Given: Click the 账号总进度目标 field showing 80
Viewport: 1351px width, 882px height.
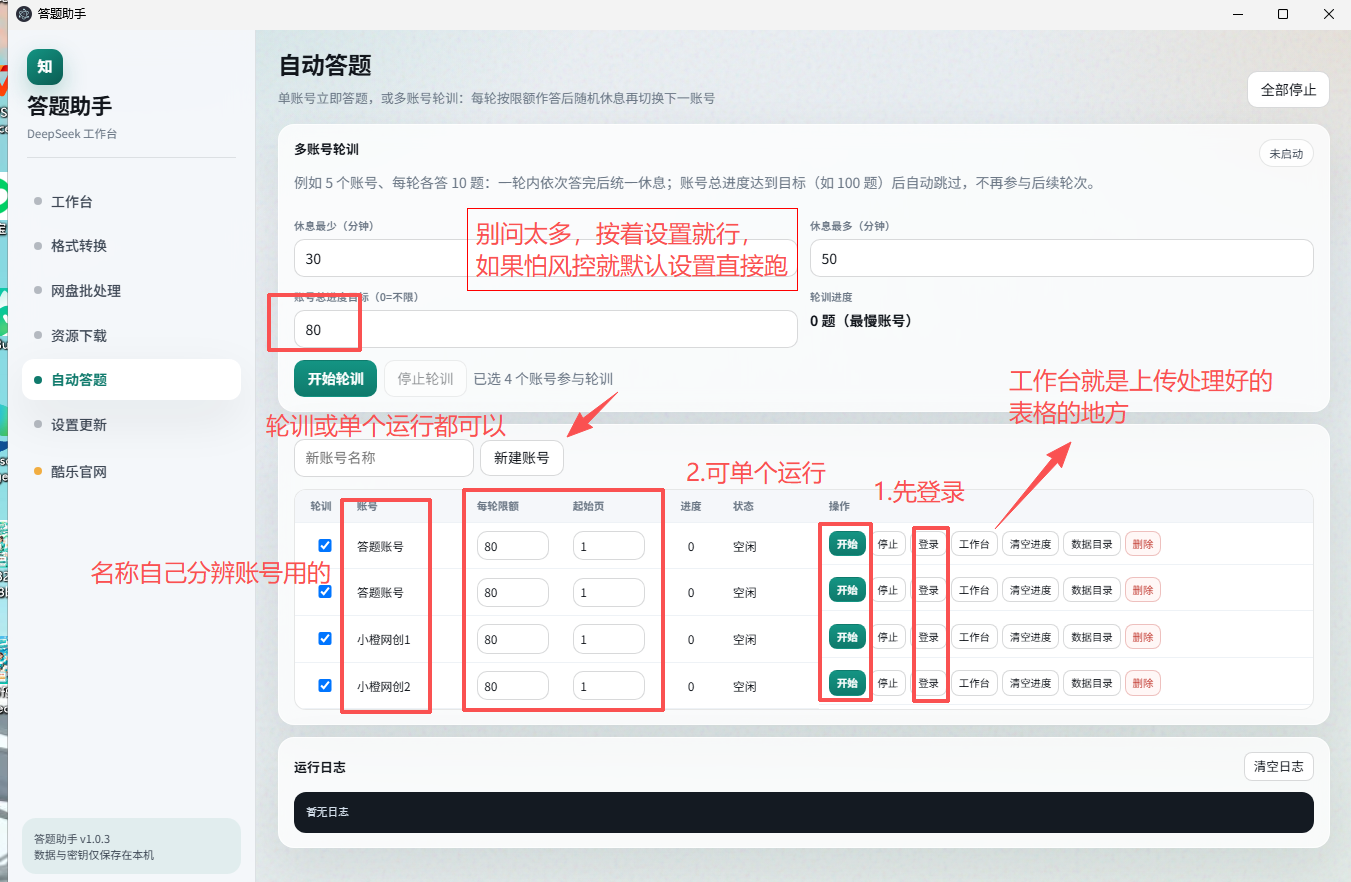Looking at the screenshot, I should (545, 329).
